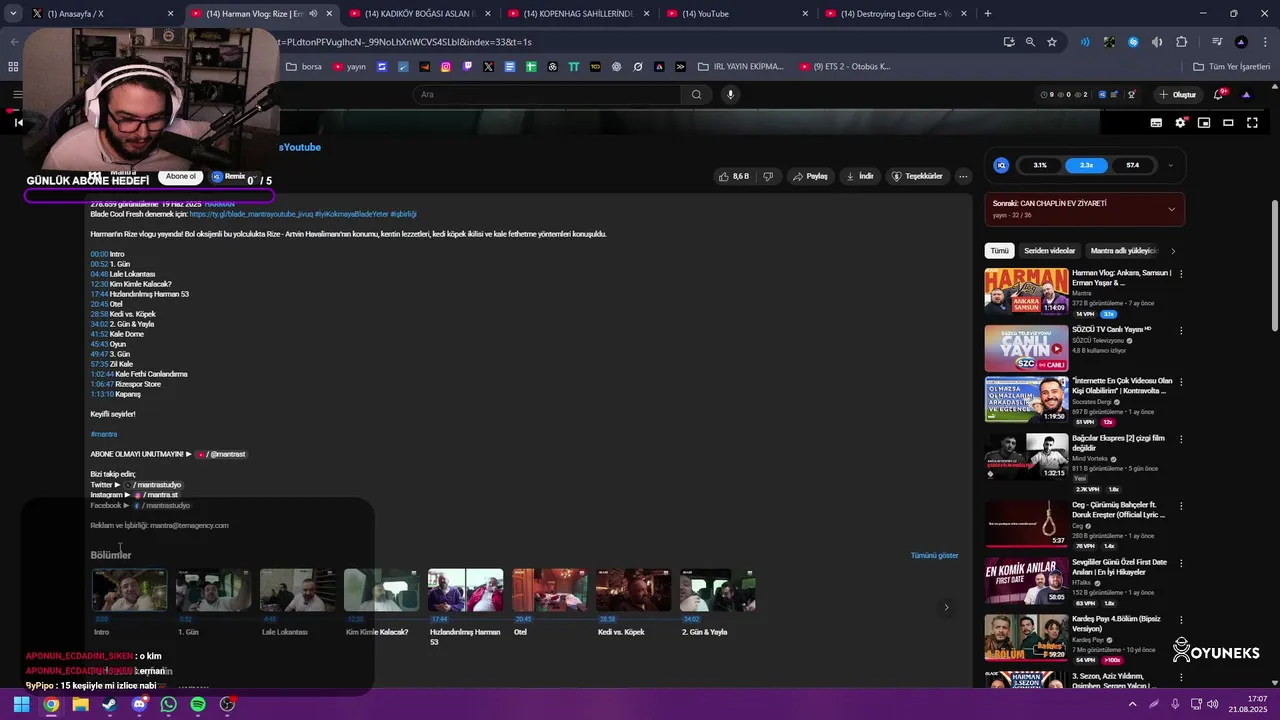Select the Mantra adlı yükleyici chip

(x=1123, y=251)
